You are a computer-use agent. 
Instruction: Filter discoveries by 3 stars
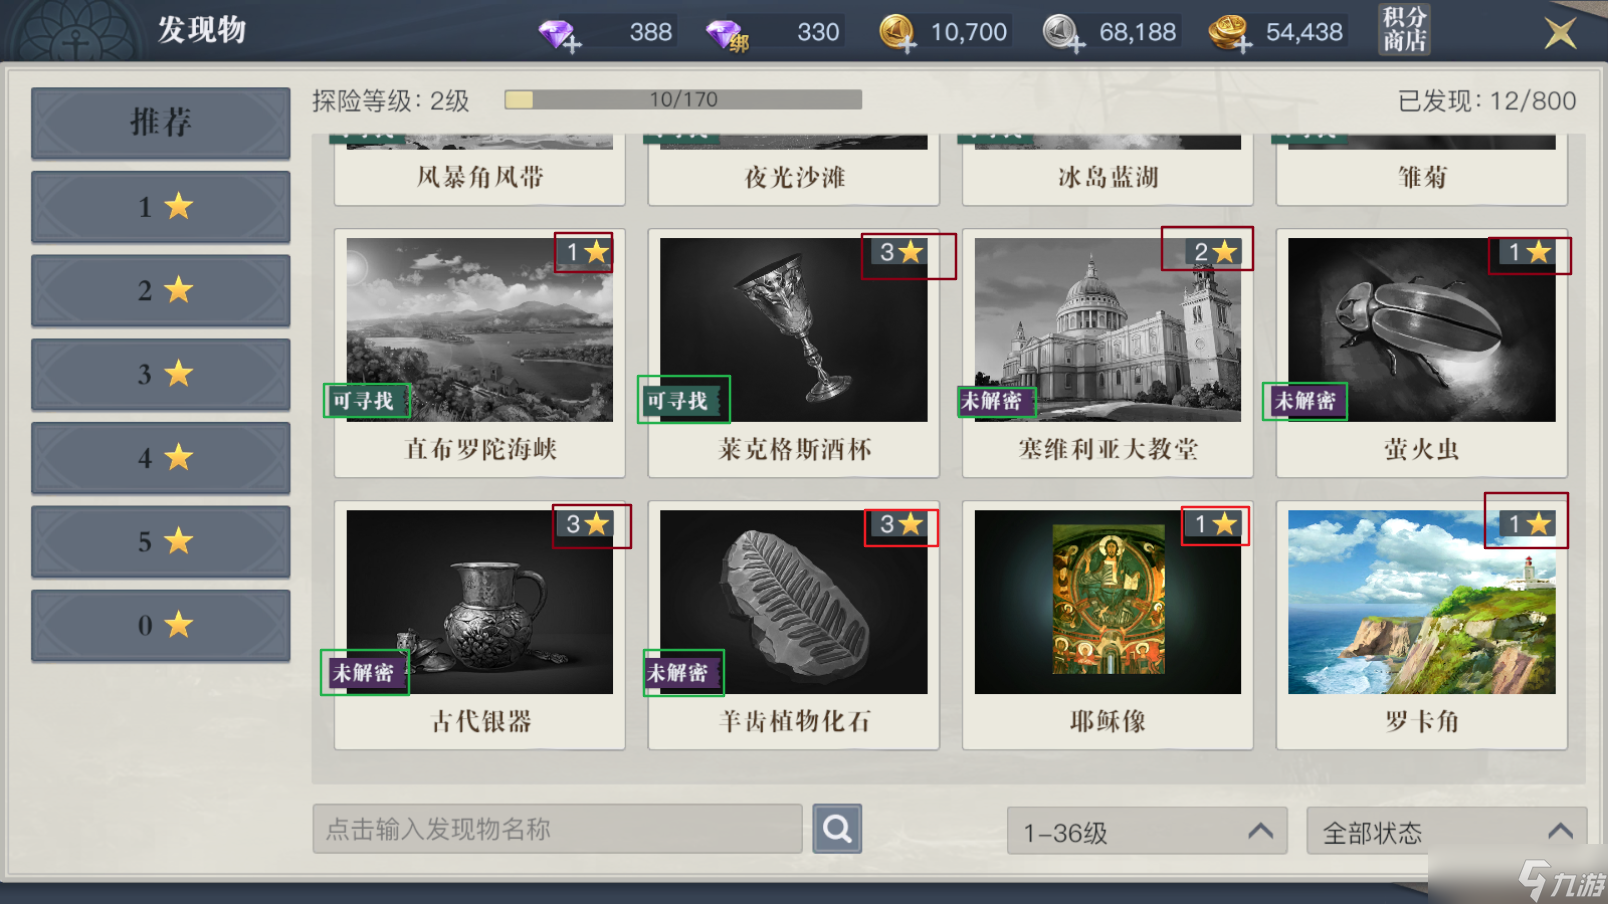(x=161, y=375)
